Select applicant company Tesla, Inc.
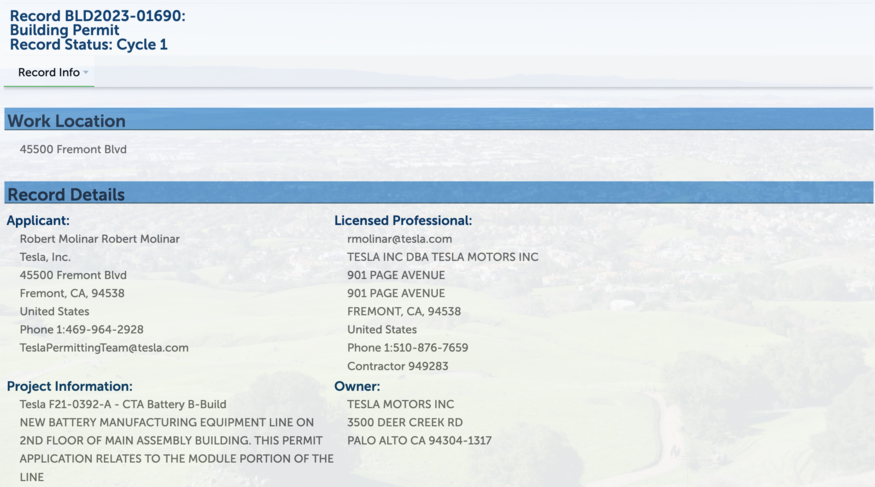 (45, 257)
